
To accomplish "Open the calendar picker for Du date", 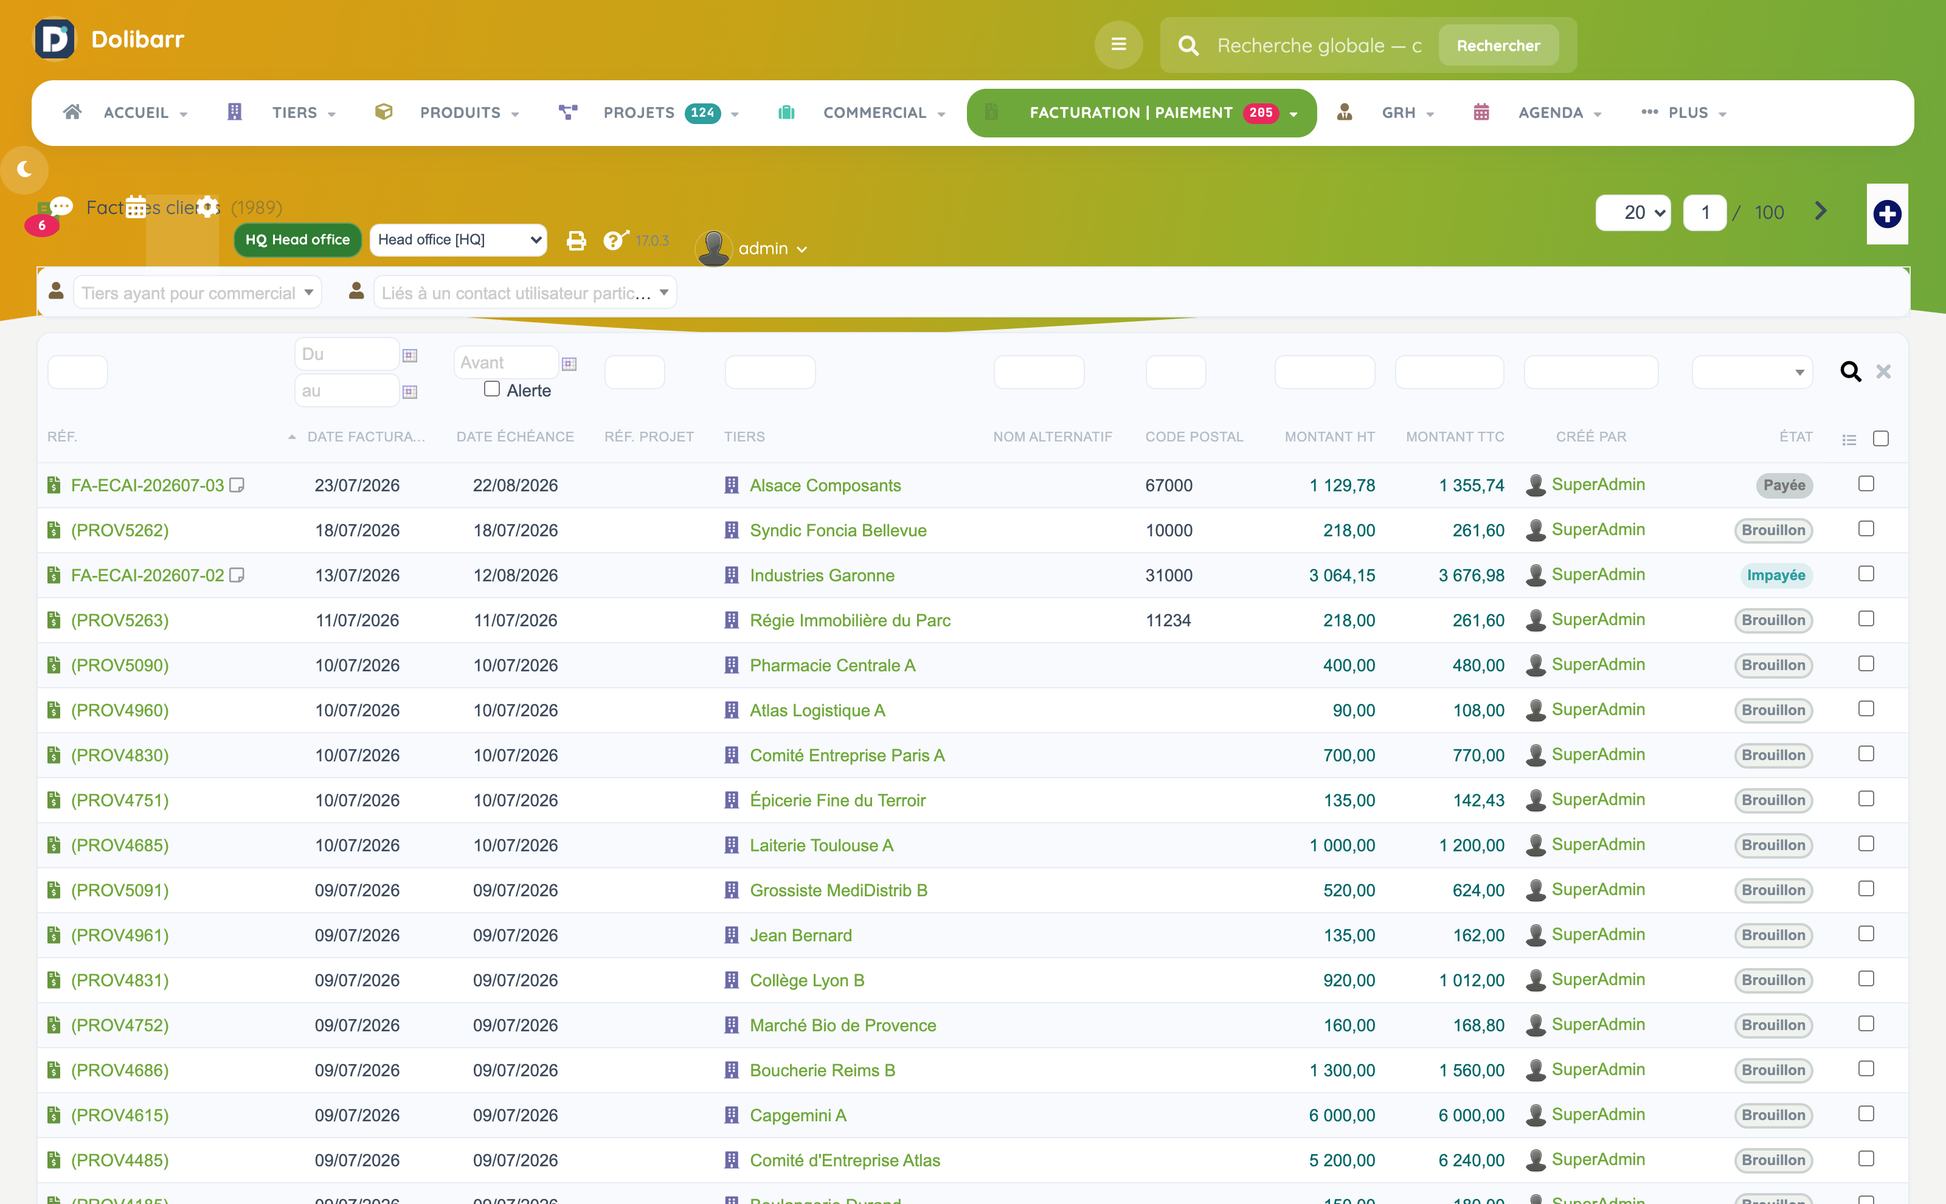I will (410, 355).
